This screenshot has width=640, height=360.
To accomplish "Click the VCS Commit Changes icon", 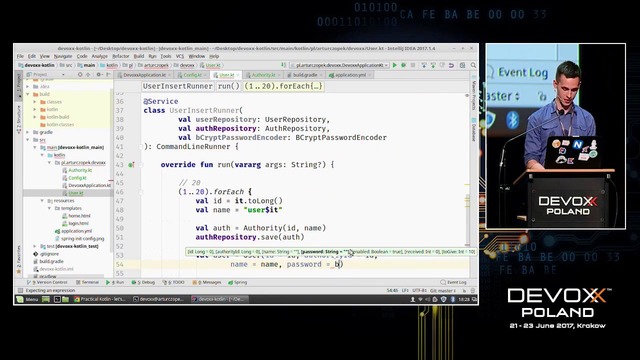I will (x=433, y=65).
